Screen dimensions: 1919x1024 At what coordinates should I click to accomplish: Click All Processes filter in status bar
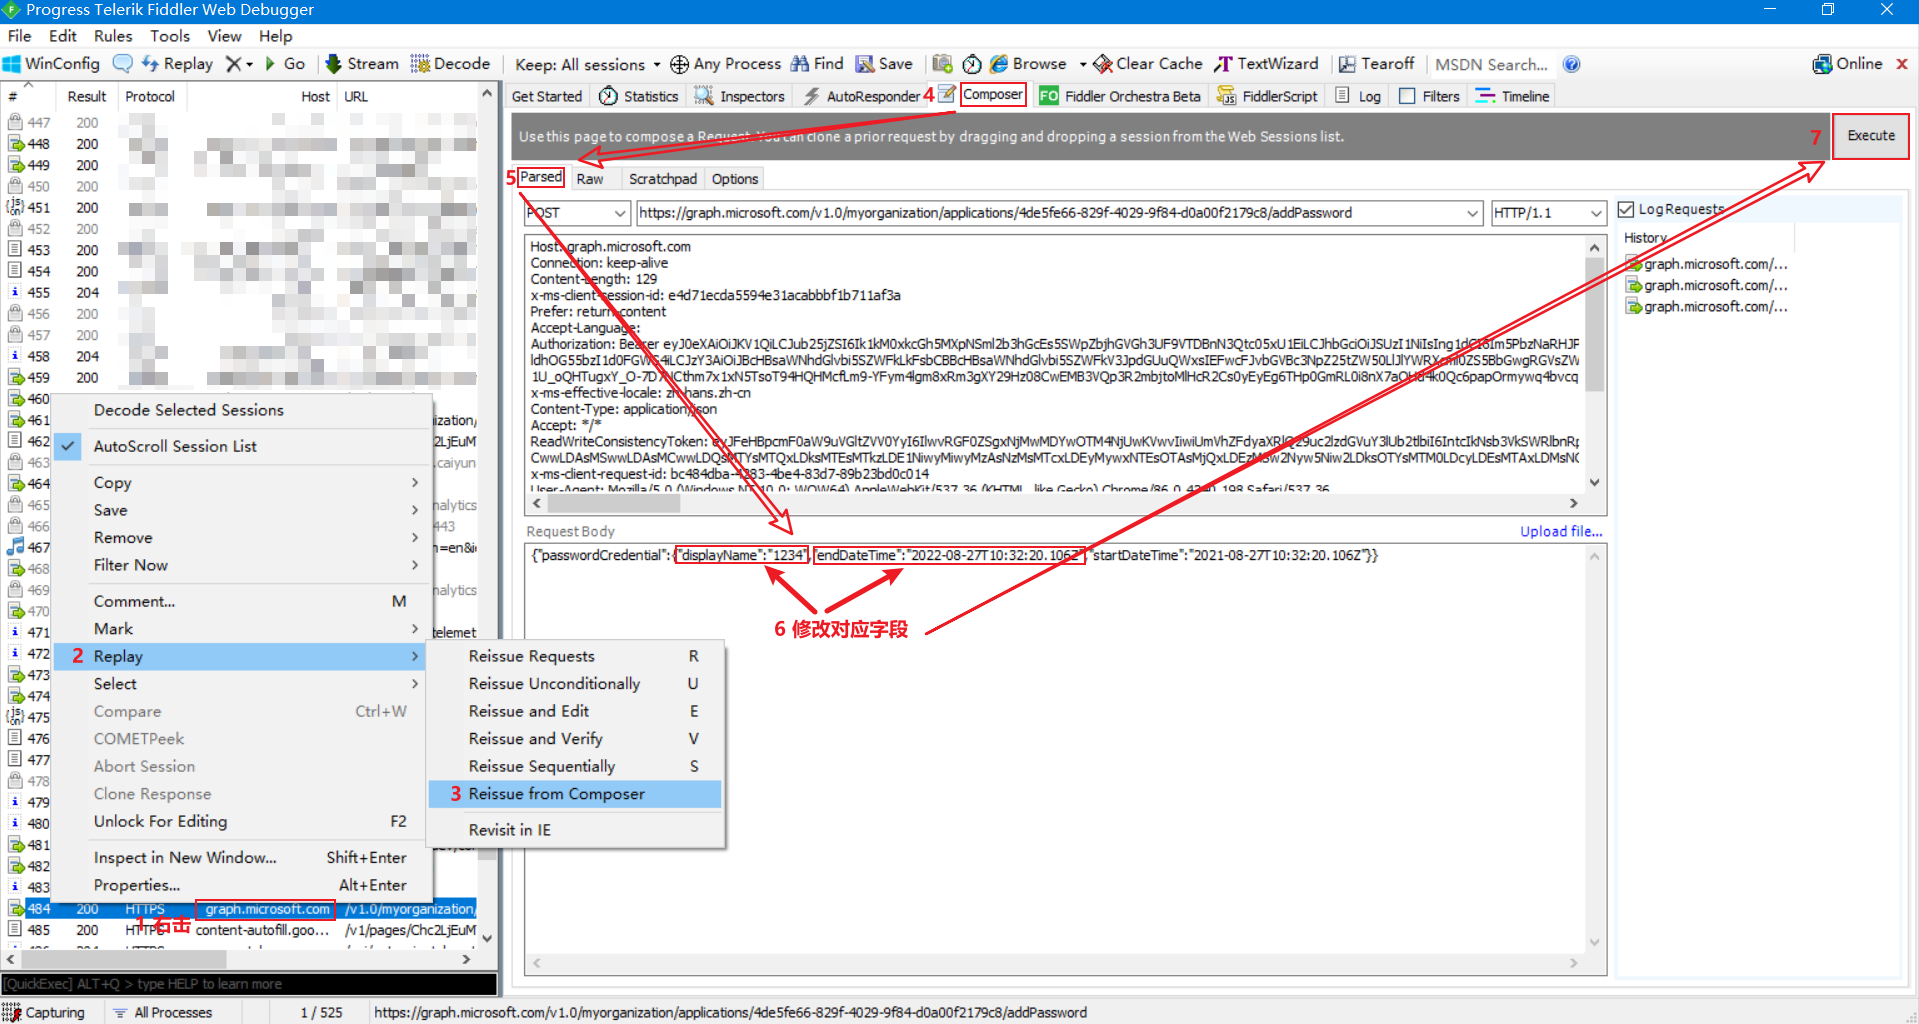coord(162,1012)
